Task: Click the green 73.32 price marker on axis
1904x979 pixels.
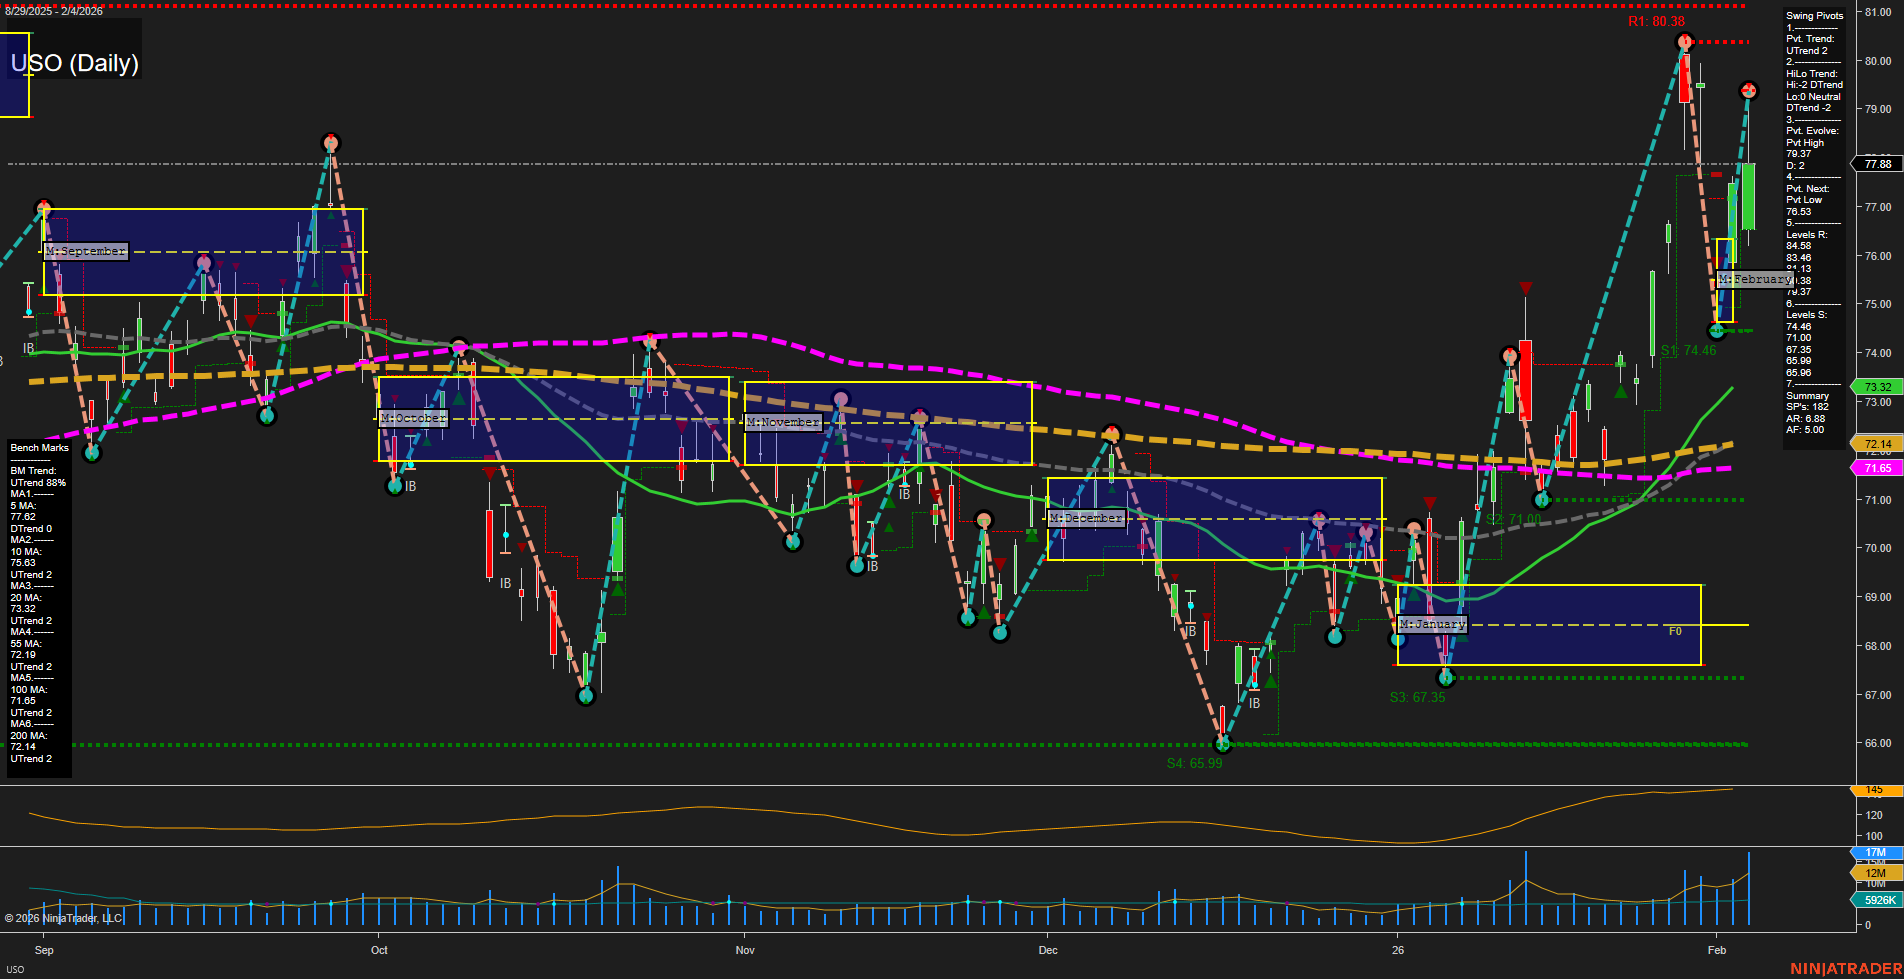Action: tap(1877, 387)
